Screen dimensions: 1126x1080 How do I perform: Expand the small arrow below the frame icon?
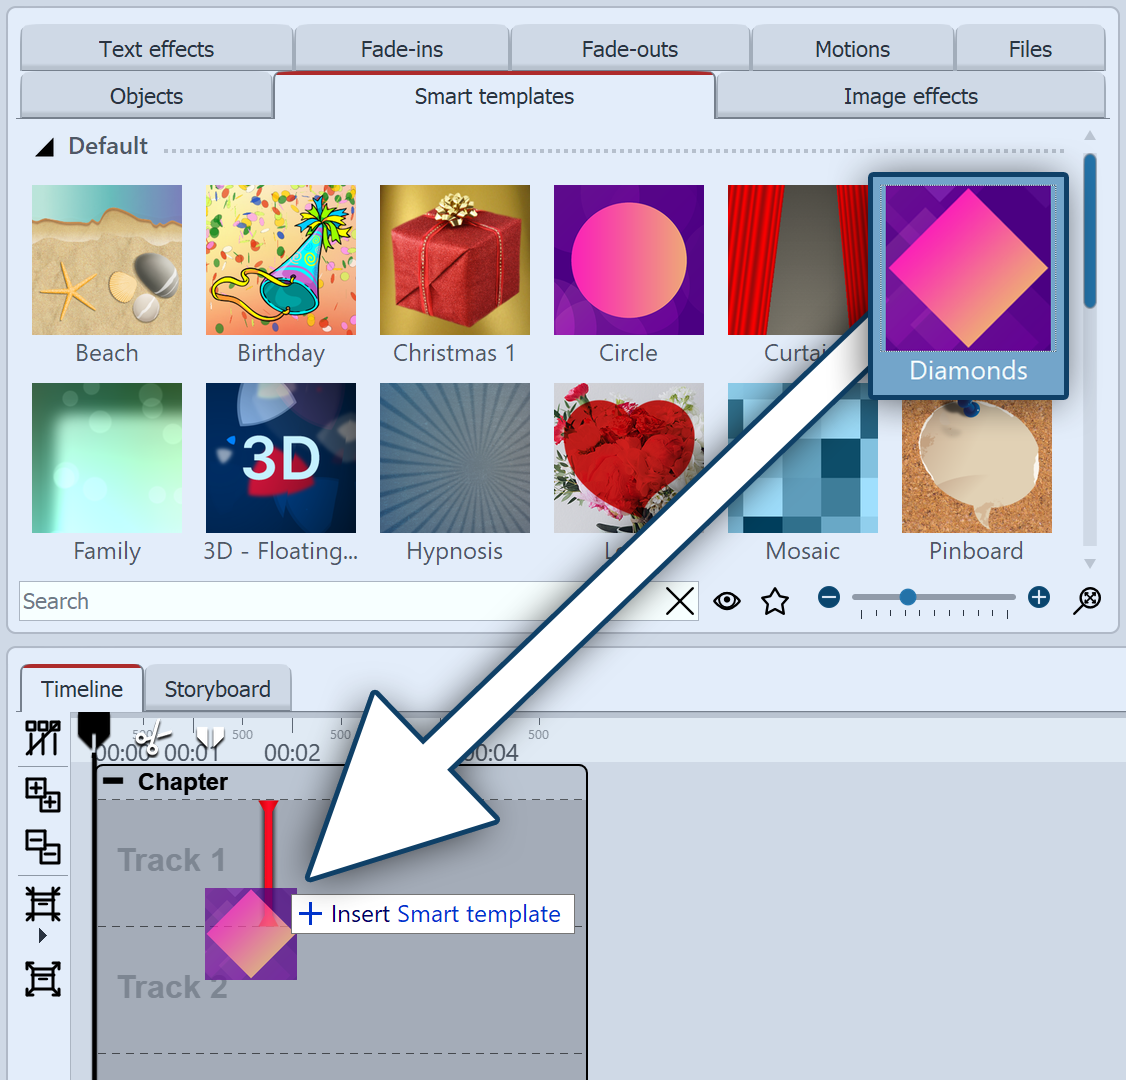coord(42,936)
